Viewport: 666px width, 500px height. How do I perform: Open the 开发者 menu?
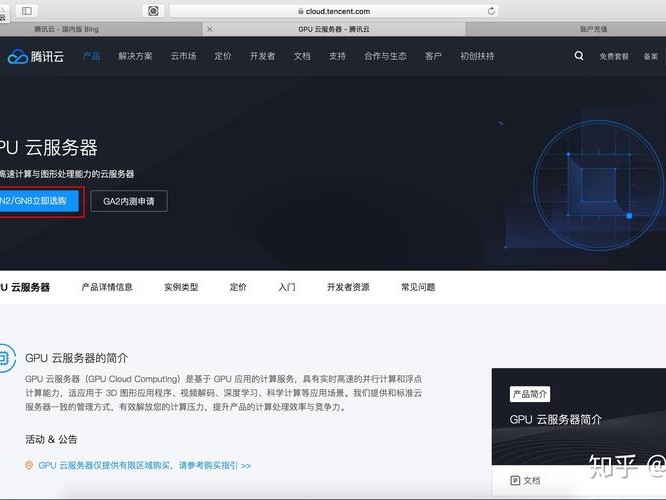(x=262, y=56)
